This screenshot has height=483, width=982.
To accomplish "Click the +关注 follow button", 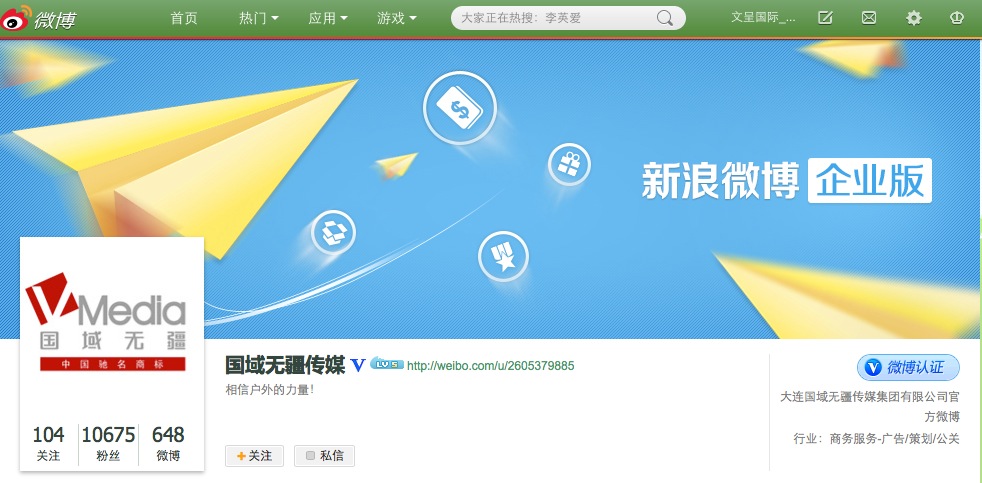I will coord(254,456).
